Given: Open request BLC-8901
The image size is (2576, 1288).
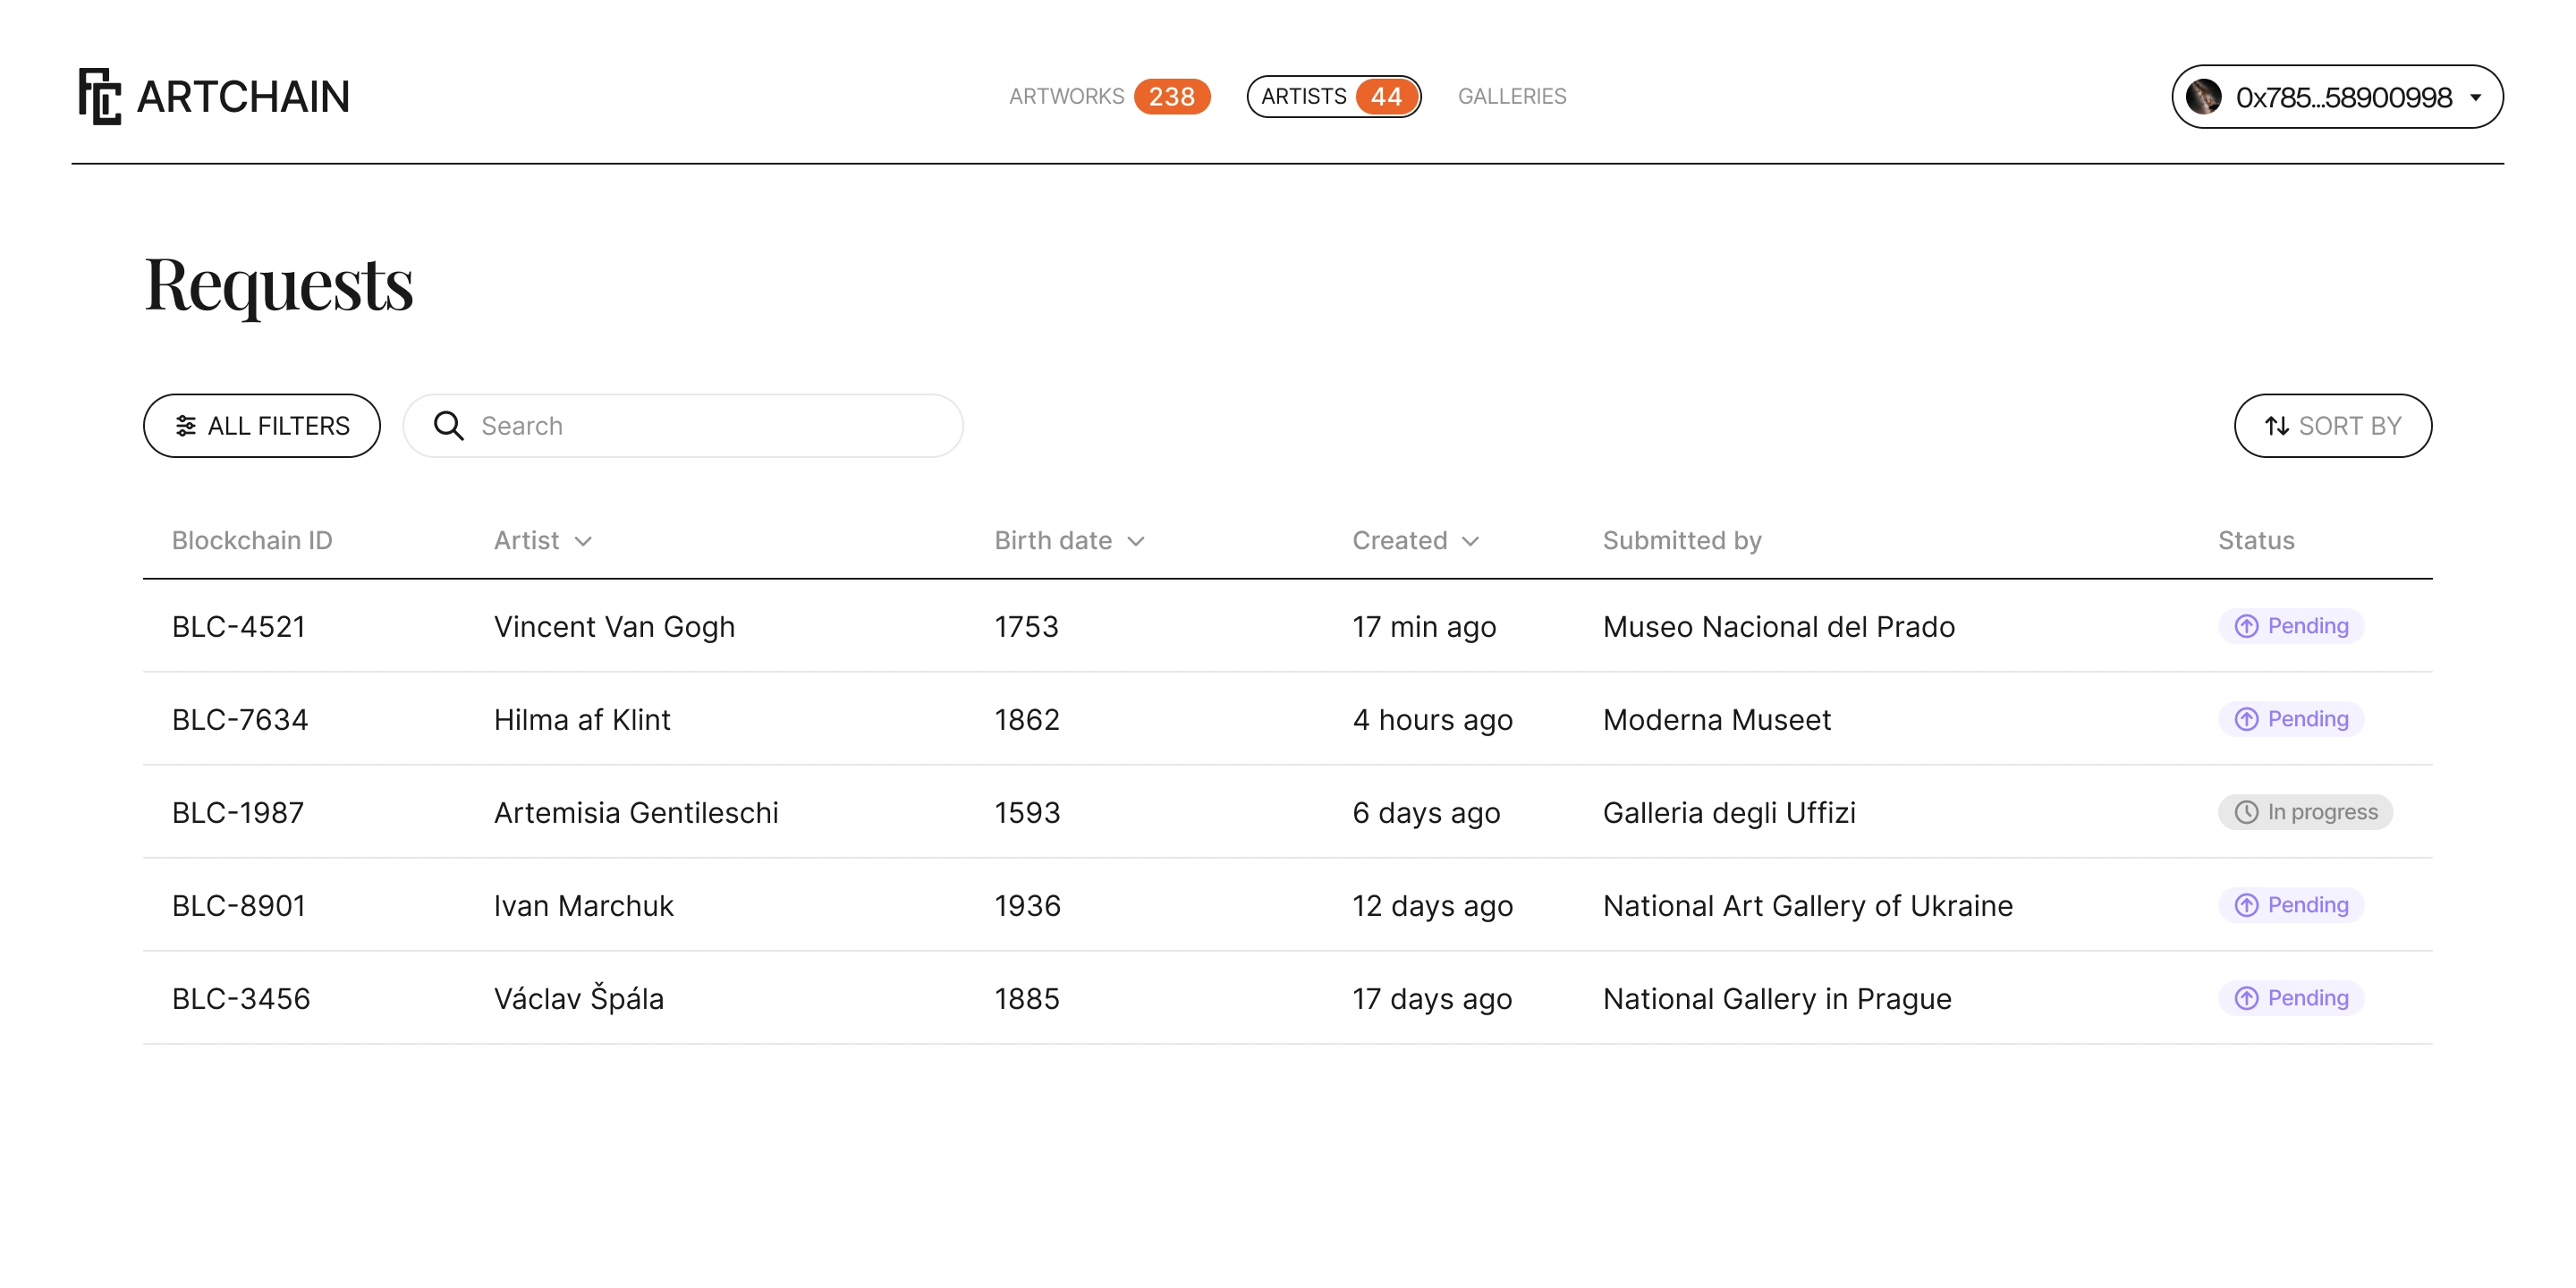Looking at the screenshot, I should tap(238, 905).
